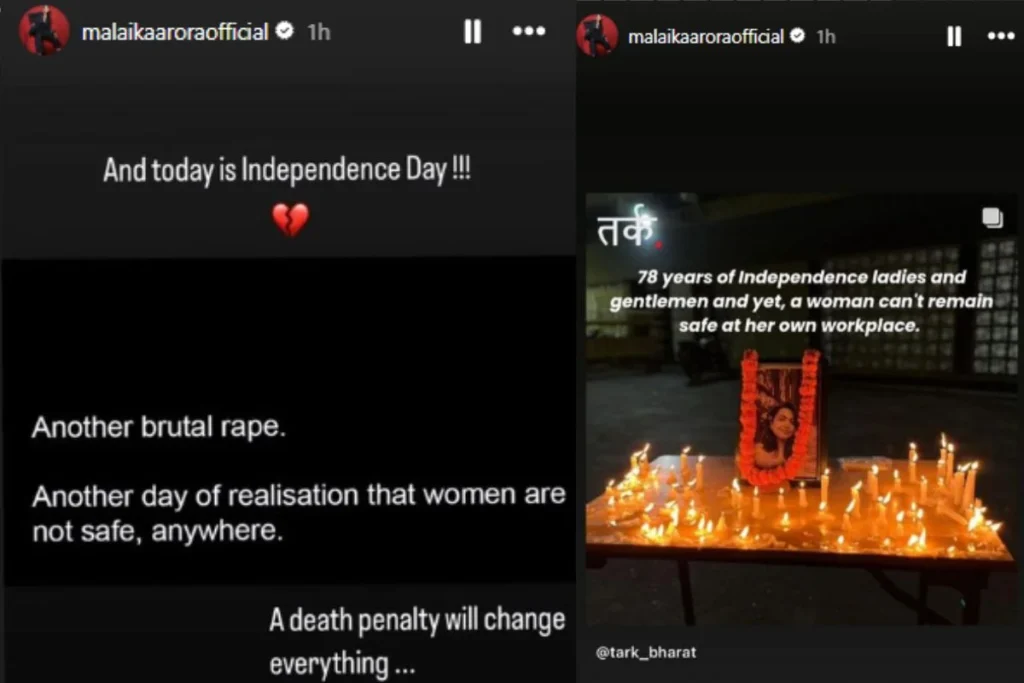The height and width of the screenshot is (683, 1024).
Task: Tap the '1h' timestamp on left story
Action: pos(319,32)
